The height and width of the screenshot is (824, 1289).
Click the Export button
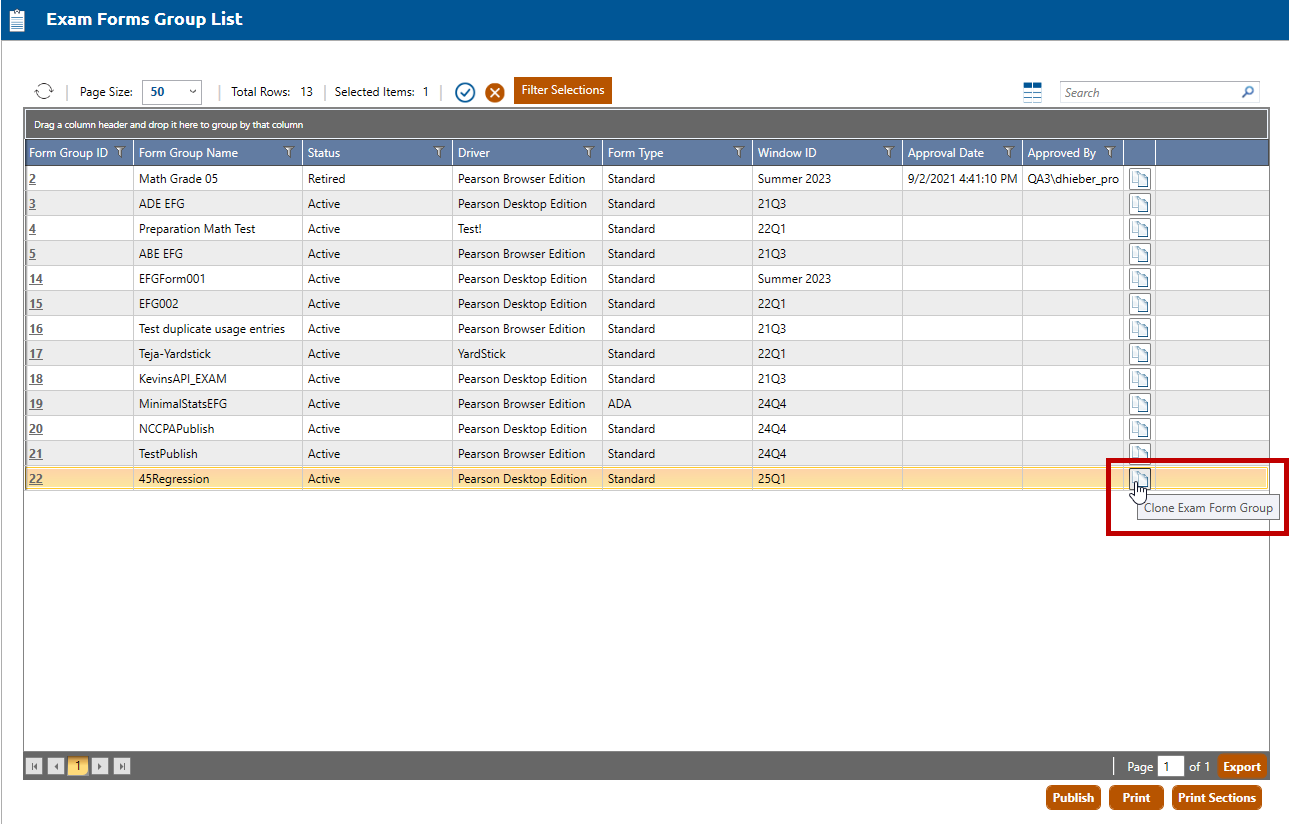tap(1241, 767)
